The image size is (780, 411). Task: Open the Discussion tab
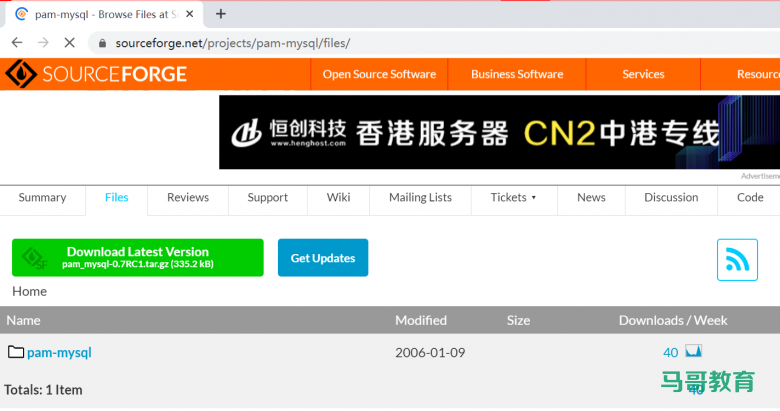[671, 198]
